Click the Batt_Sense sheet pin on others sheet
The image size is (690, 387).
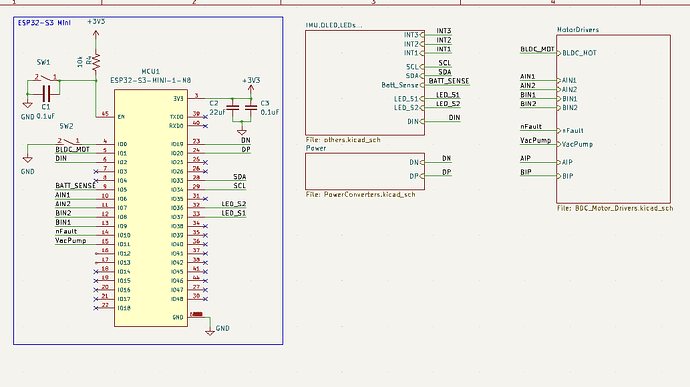tap(402, 85)
